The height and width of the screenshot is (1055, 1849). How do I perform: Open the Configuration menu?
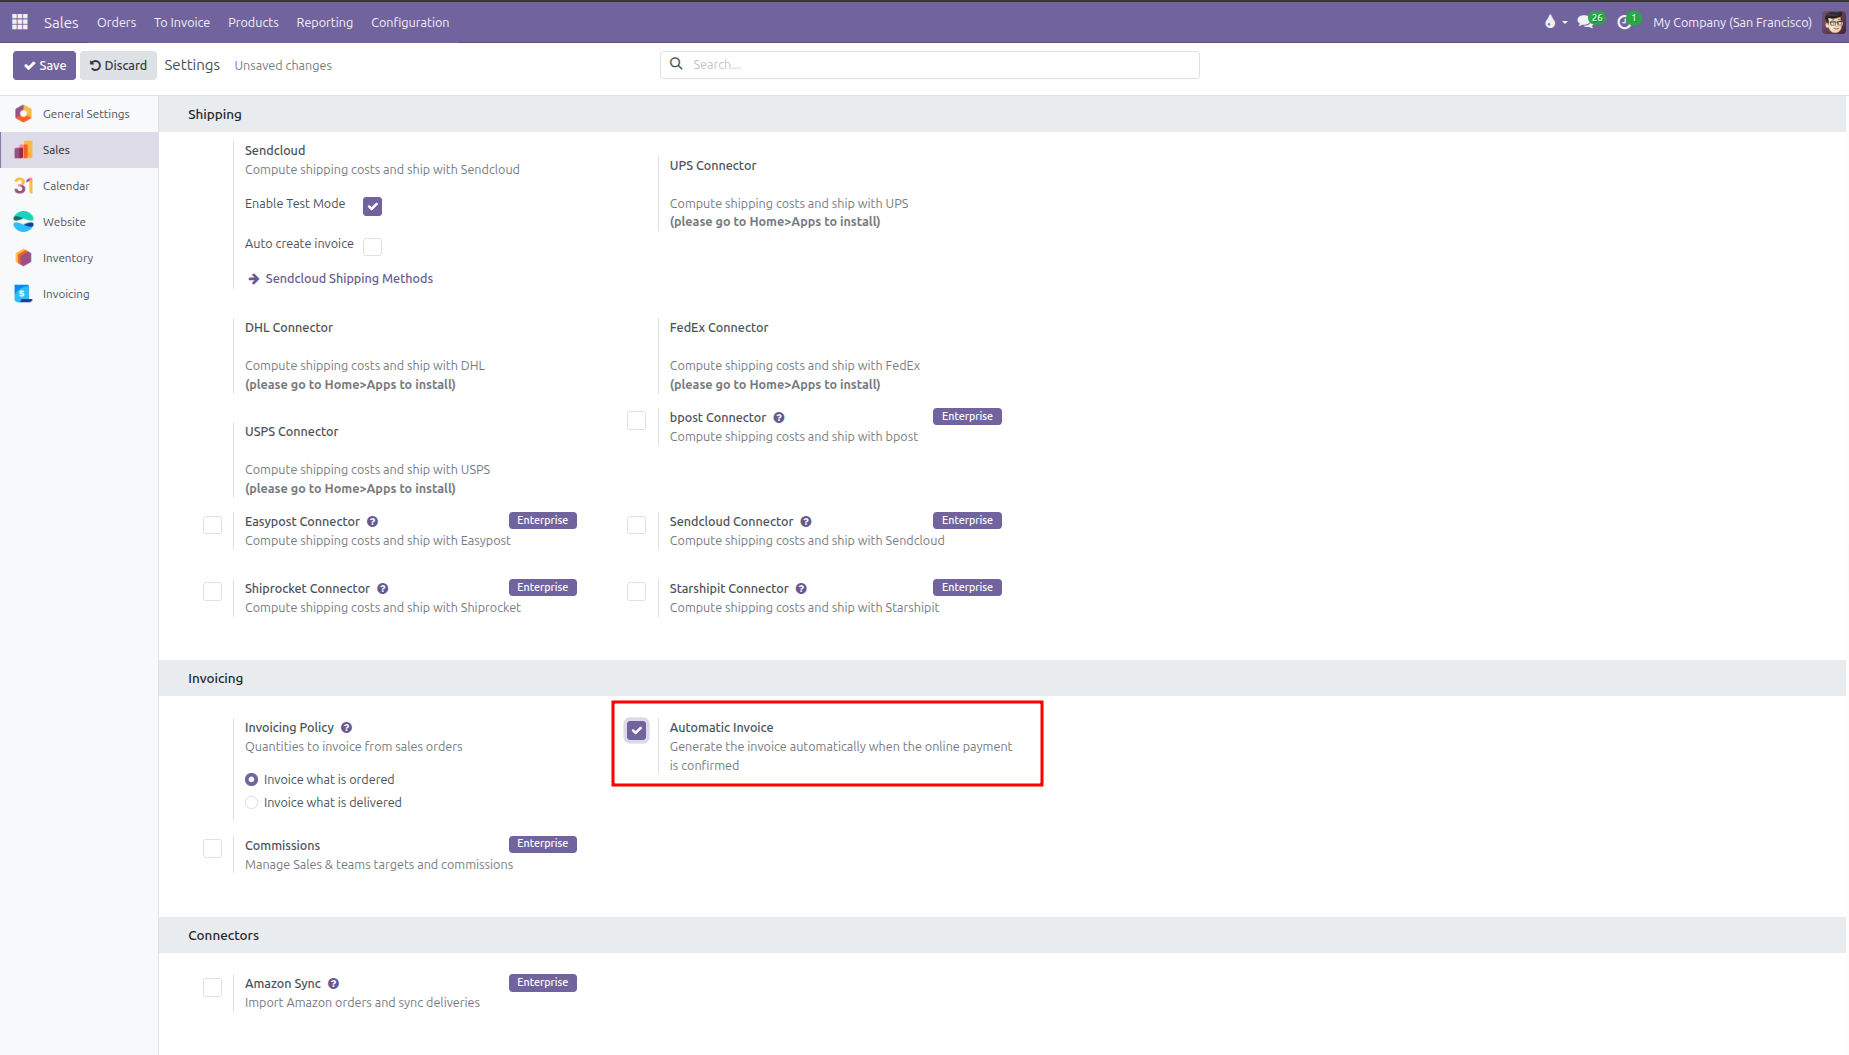point(410,22)
